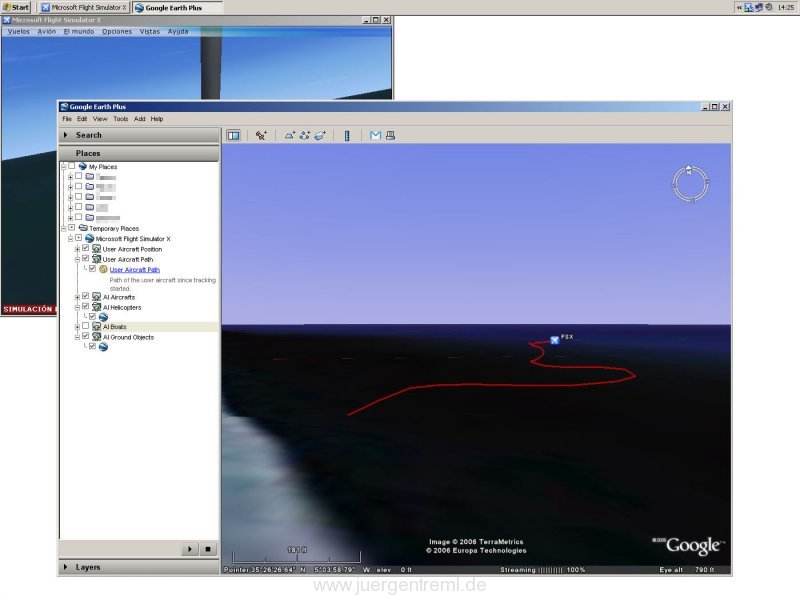The height and width of the screenshot is (600, 800).
Task: Open Opciones menu in Flight Simulator window
Action: (117, 32)
